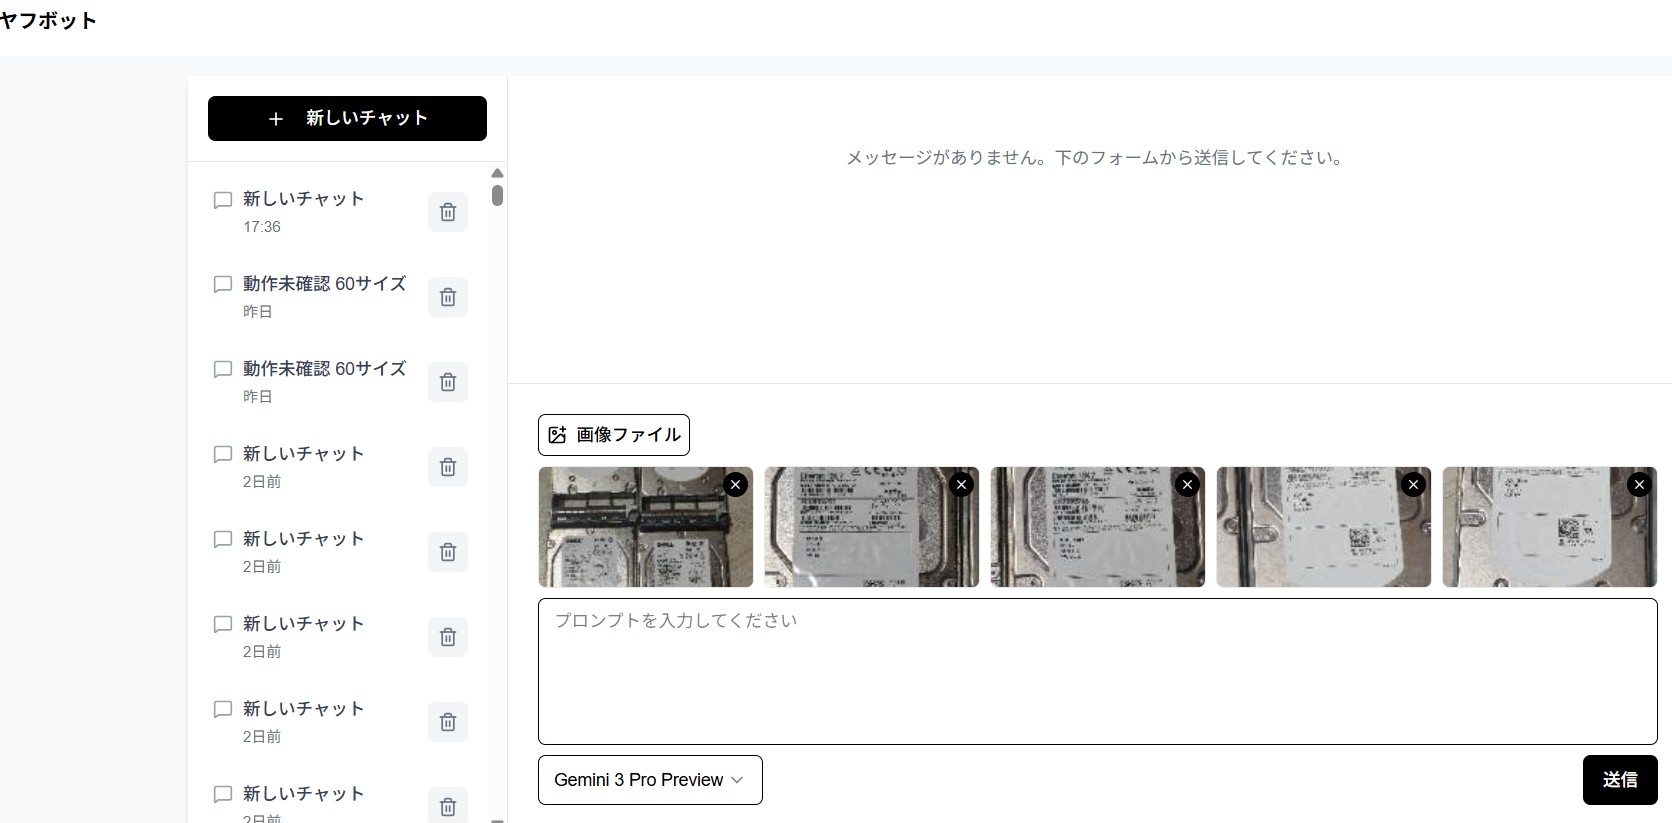This screenshot has height=823, width=1672.
Task: Open the Gemini 3 Pro Preview model dropdown
Action: coord(650,780)
